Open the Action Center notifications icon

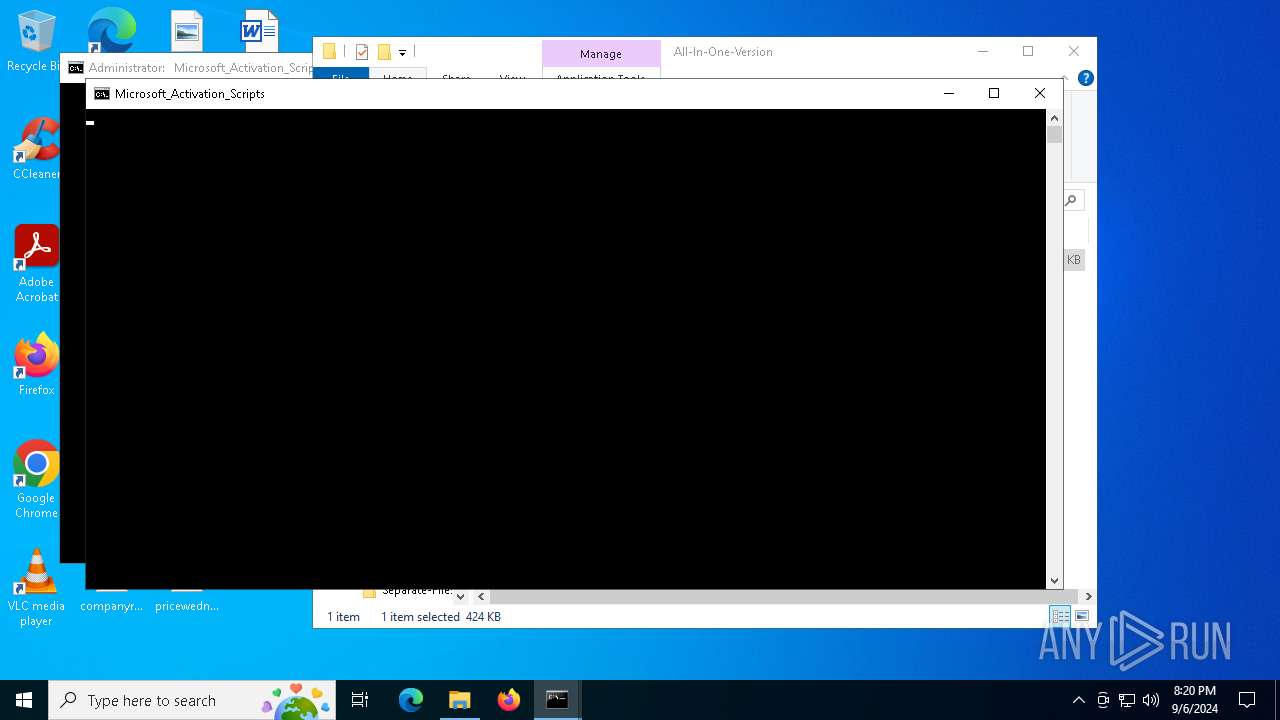(x=1247, y=700)
